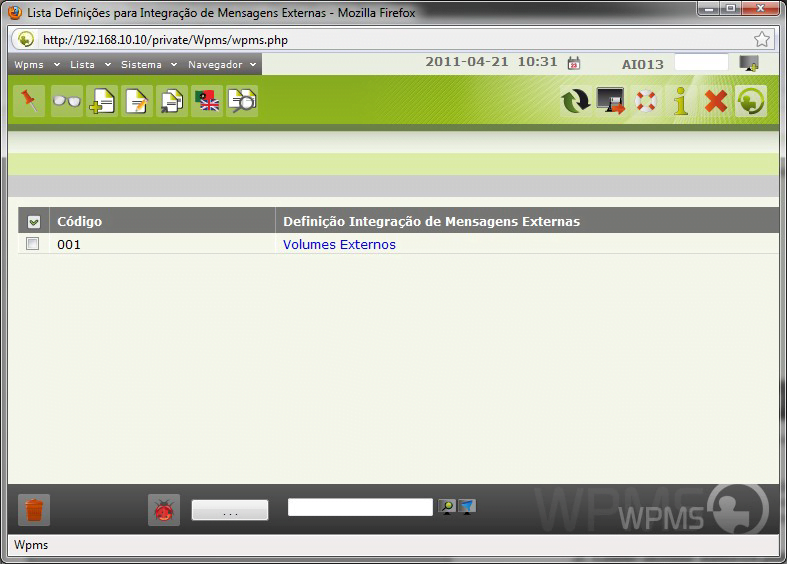Viewport: 787px width, 564px height.
Task: Open the Wpms dropdown menu
Action: [x=37, y=64]
